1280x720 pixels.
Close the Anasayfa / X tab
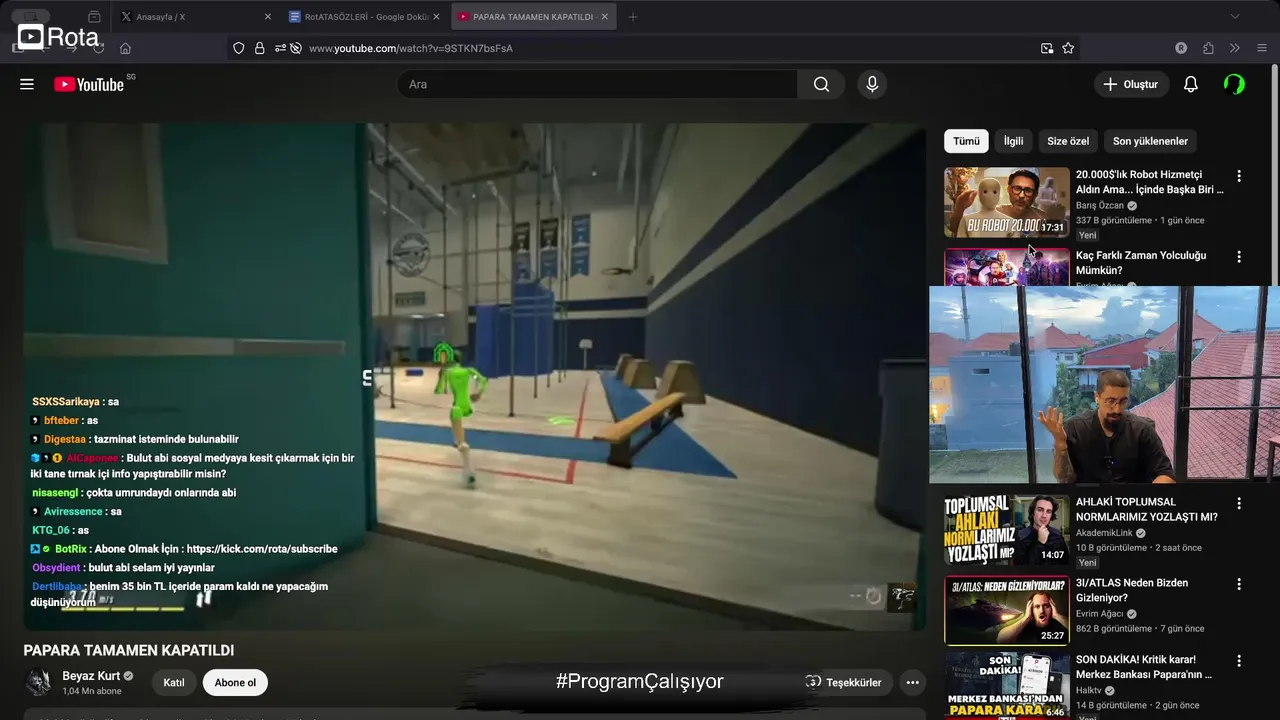267,17
